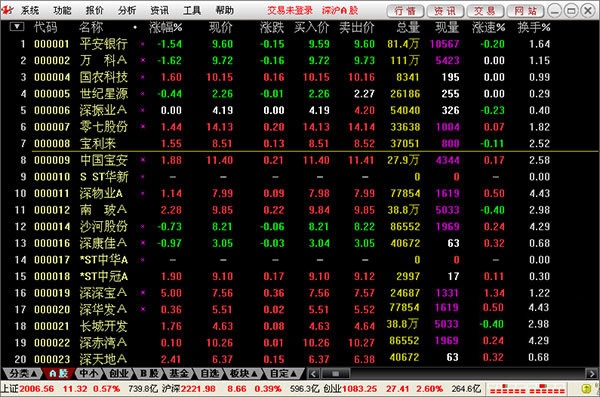Switch to the A股 tab
The image size is (600, 397).
(58, 373)
